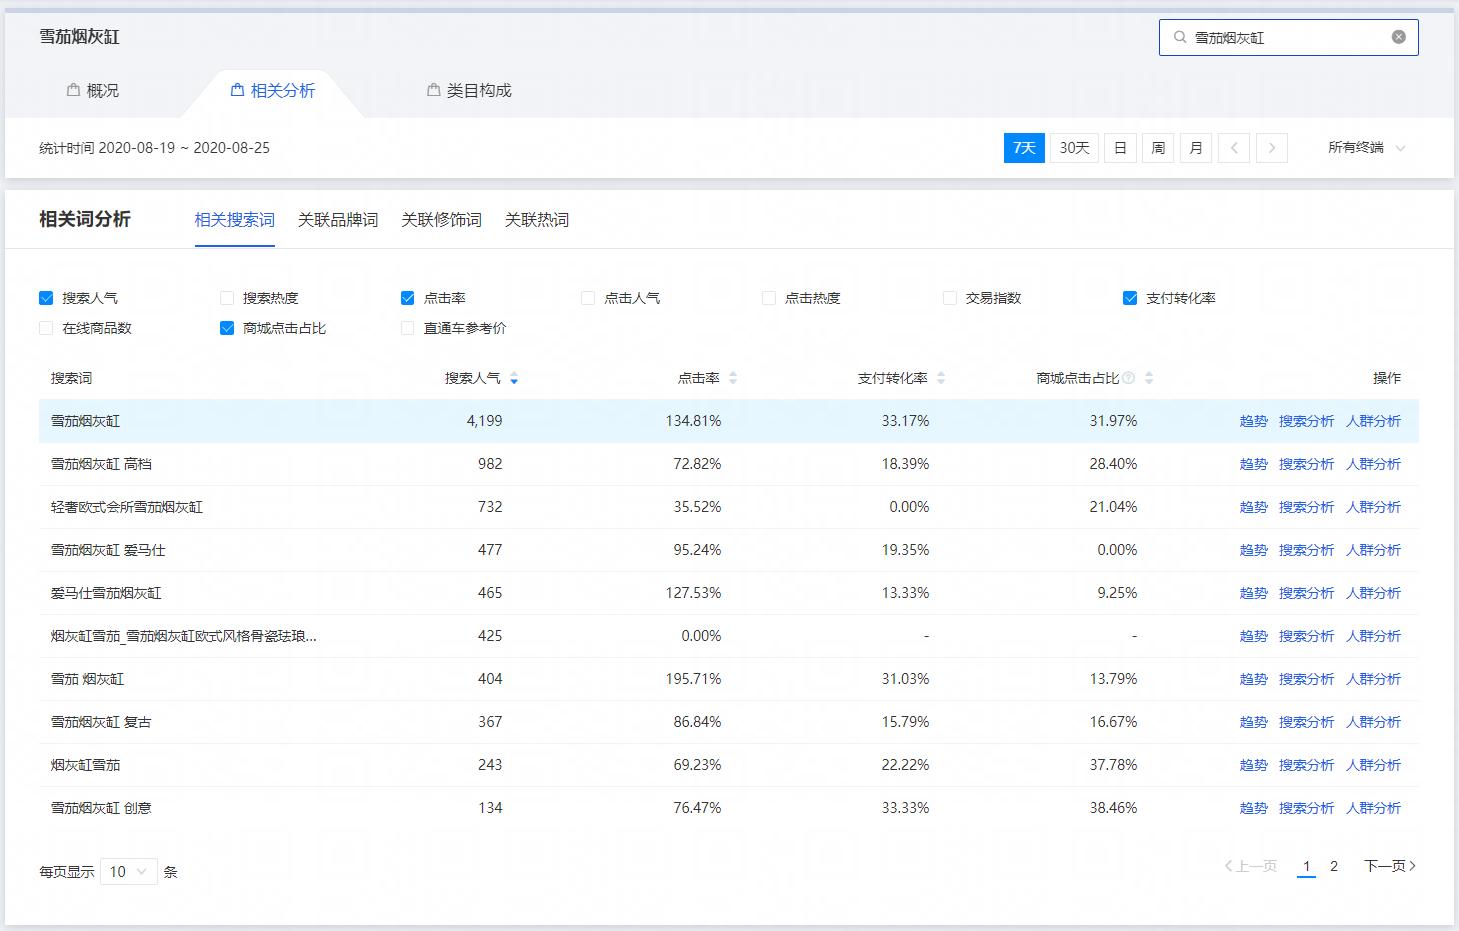Open the per-page count dropdown showing 10
The height and width of the screenshot is (931, 1459).
pyautogui.click(x=128, y=871)
